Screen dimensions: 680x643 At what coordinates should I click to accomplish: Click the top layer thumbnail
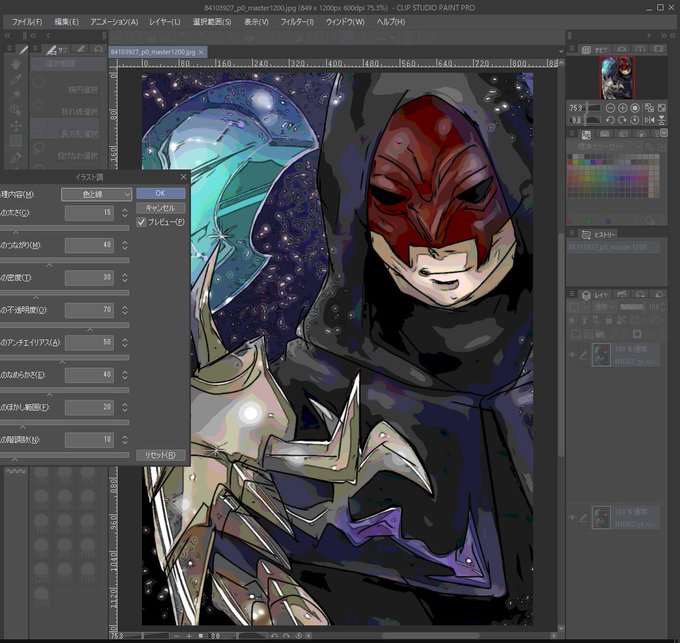point(601,355)
